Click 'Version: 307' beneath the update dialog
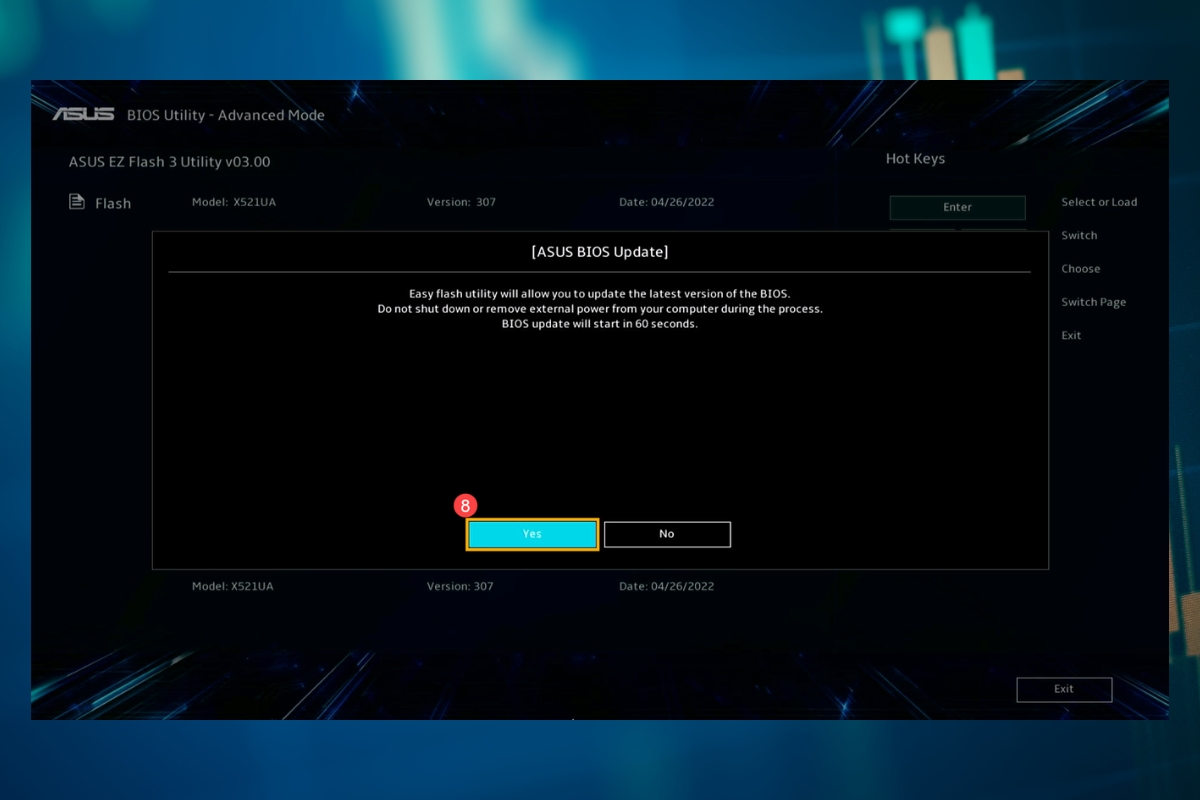 click(x=460, y=586)
